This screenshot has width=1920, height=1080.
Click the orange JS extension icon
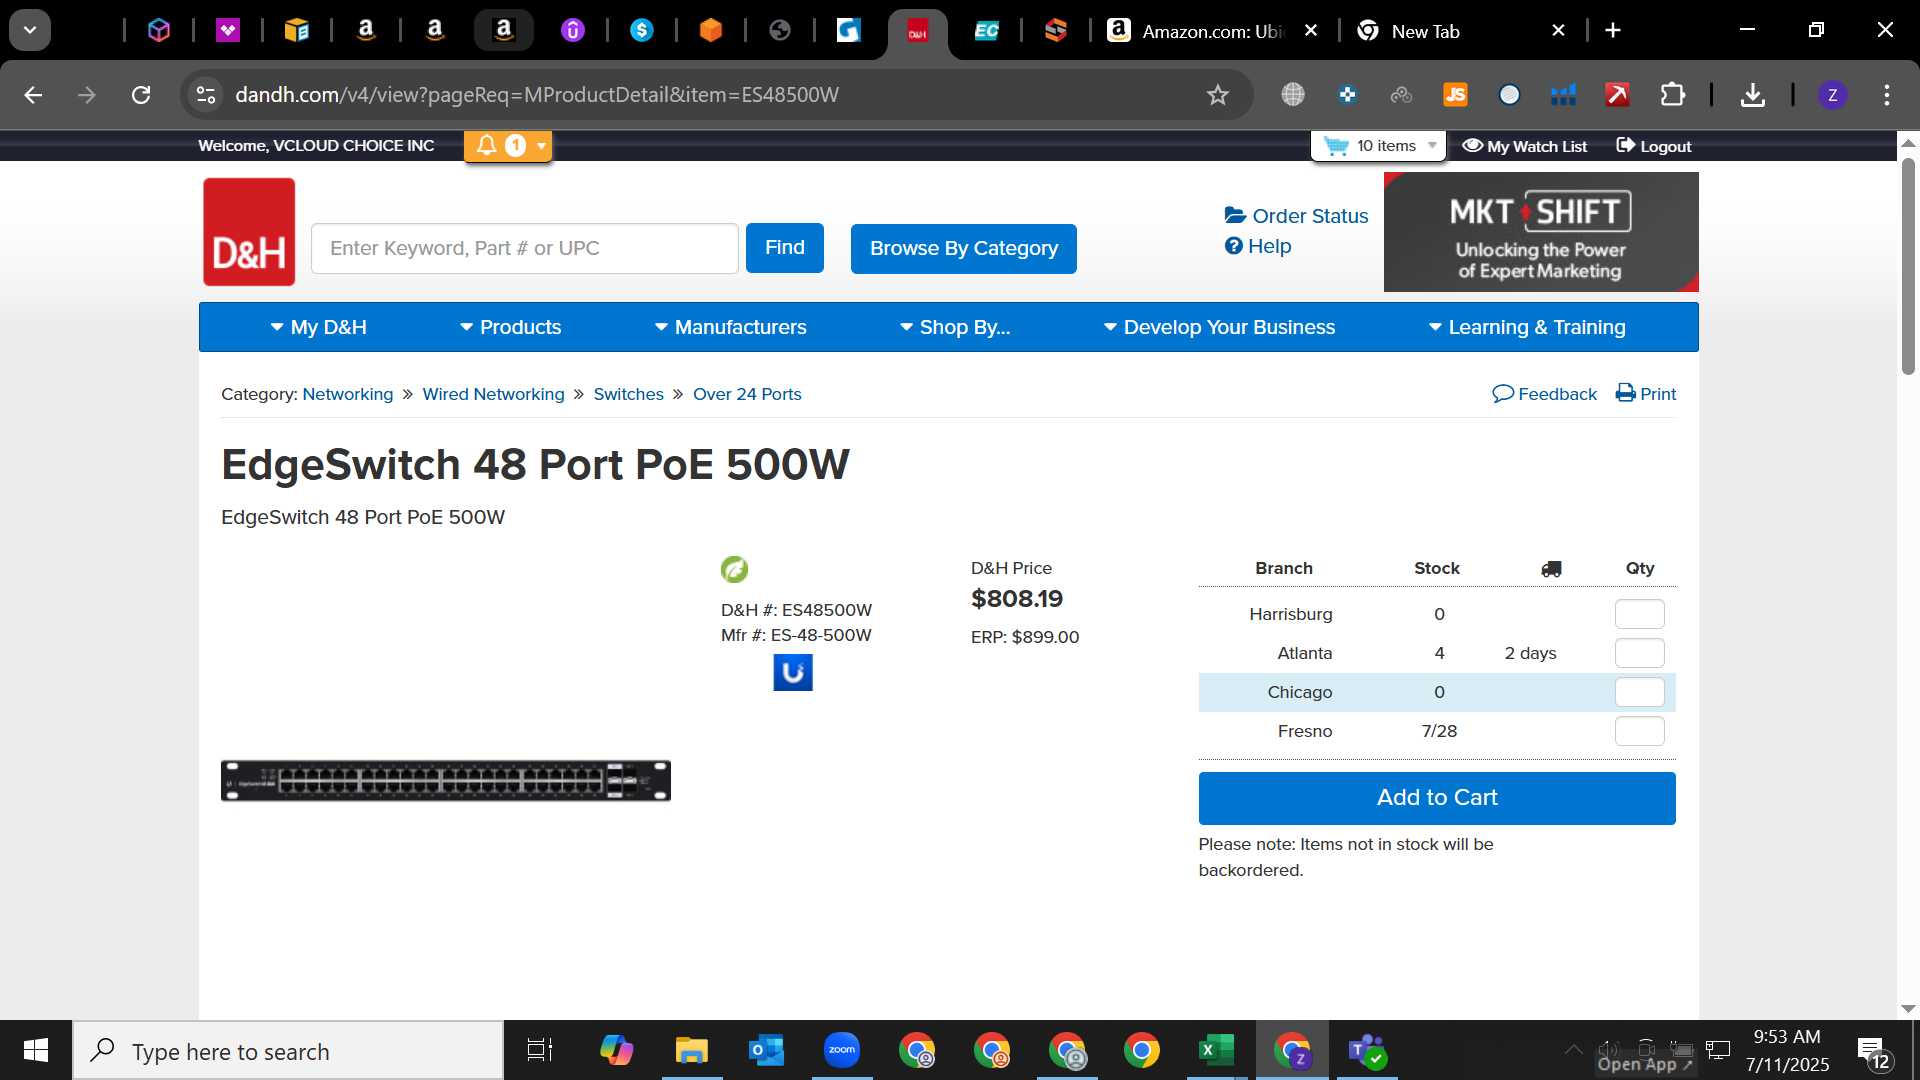coord(1456,95)
